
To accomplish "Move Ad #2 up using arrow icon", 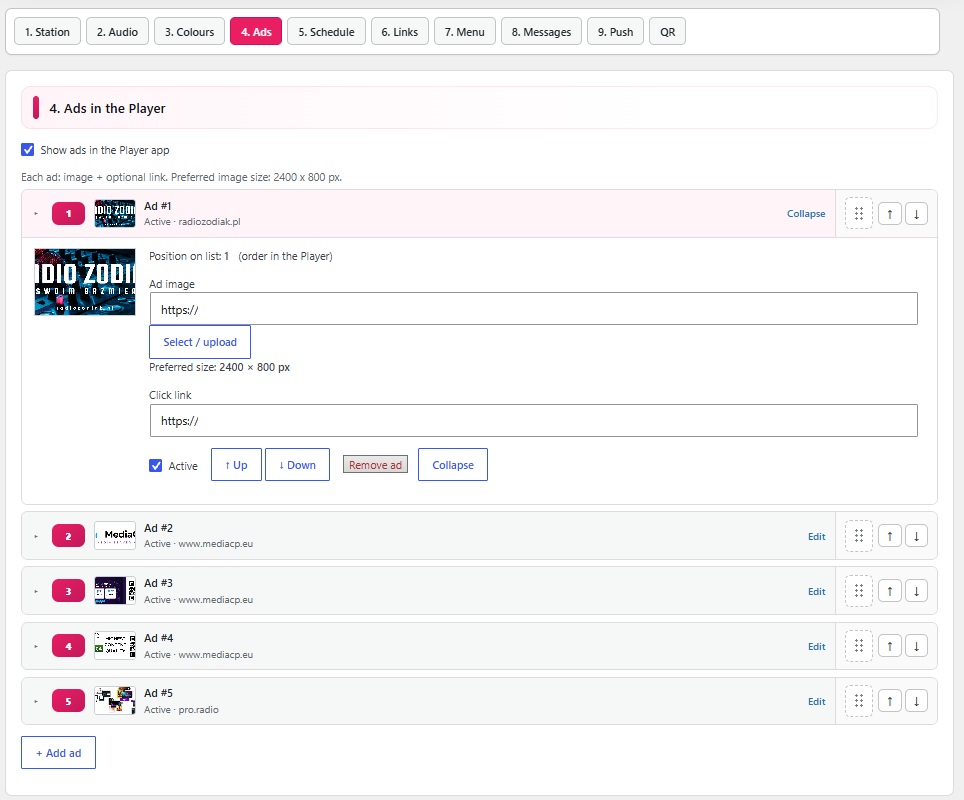I will [890, 536].
